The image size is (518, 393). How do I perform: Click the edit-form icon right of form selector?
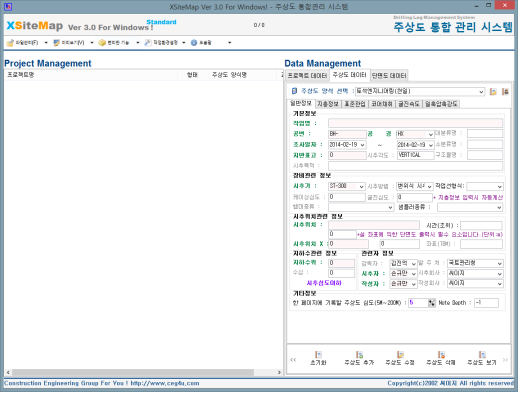[493, 92]
